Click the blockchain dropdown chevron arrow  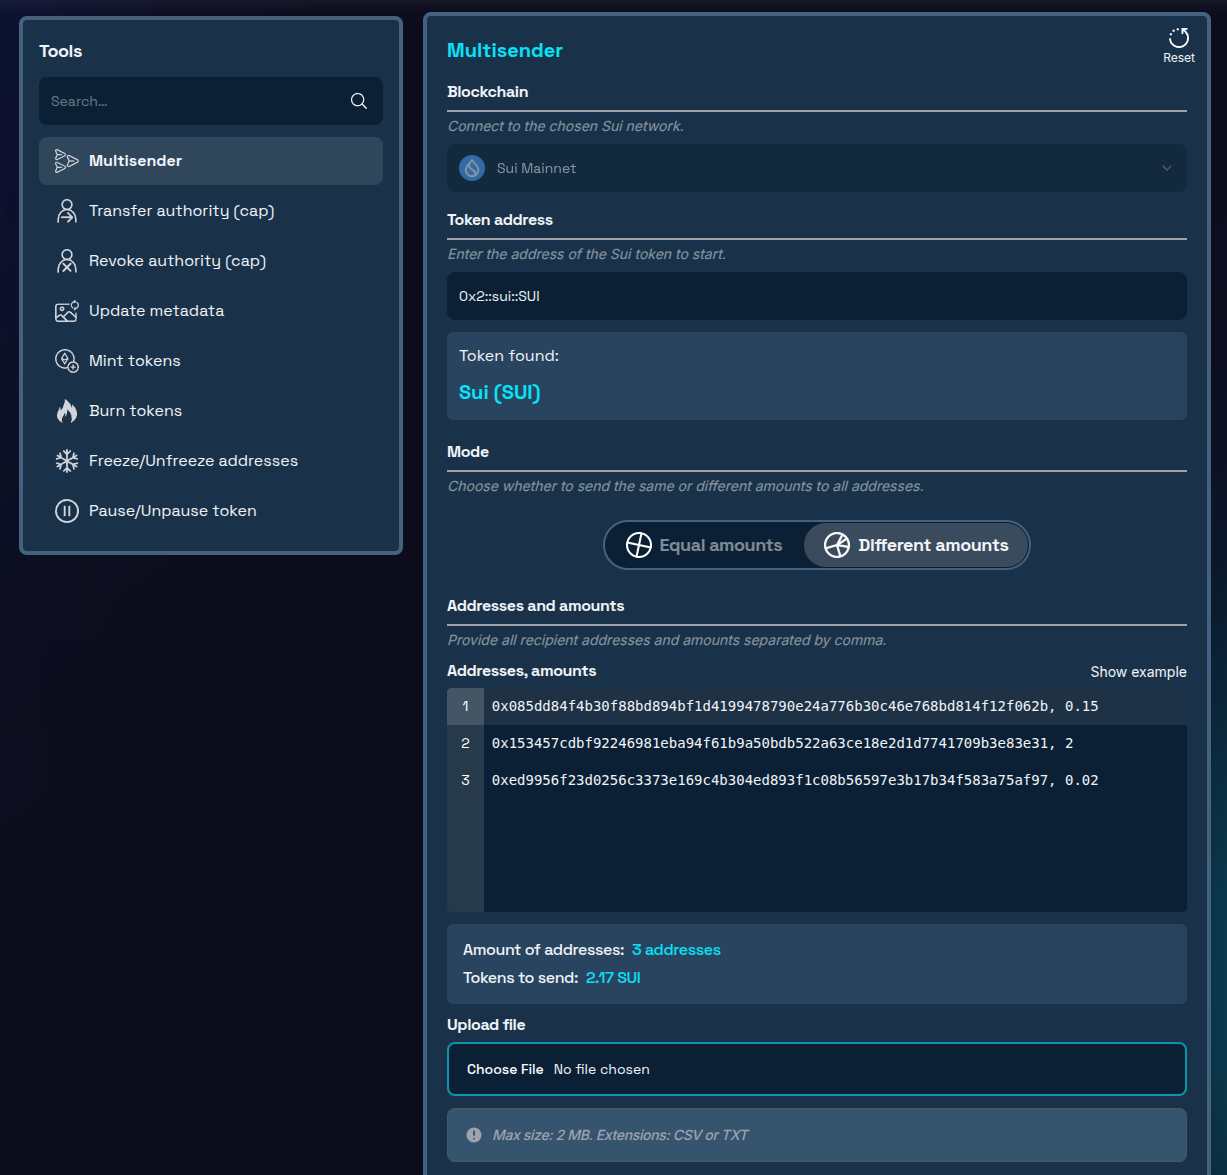[1167, 168]
